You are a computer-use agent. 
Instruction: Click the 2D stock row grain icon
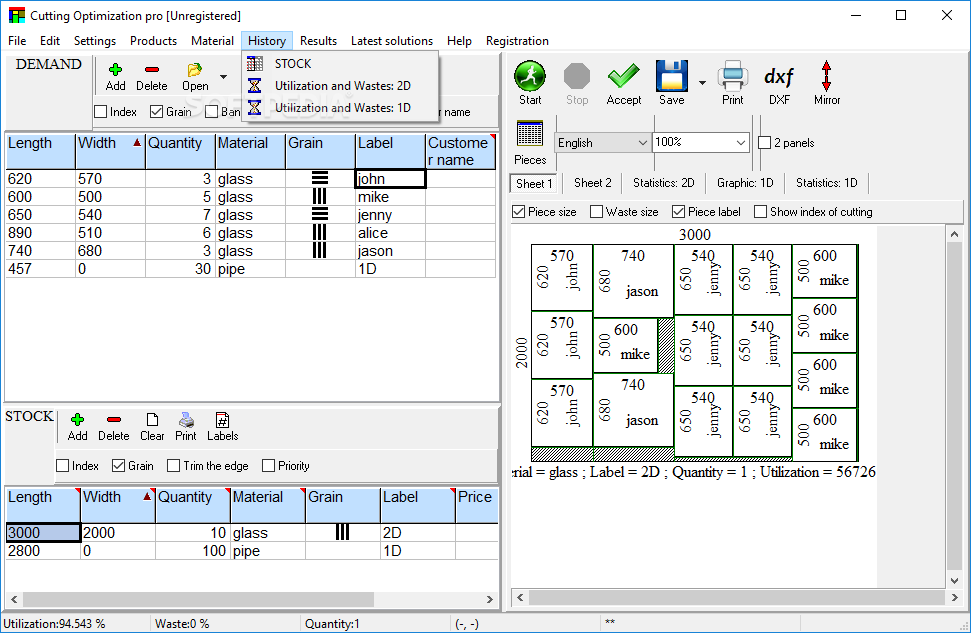(342, 532)
